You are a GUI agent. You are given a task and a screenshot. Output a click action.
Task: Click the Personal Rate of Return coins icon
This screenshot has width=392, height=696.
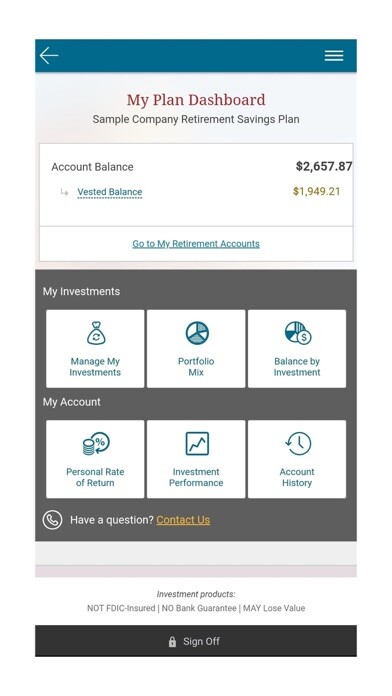96,443
